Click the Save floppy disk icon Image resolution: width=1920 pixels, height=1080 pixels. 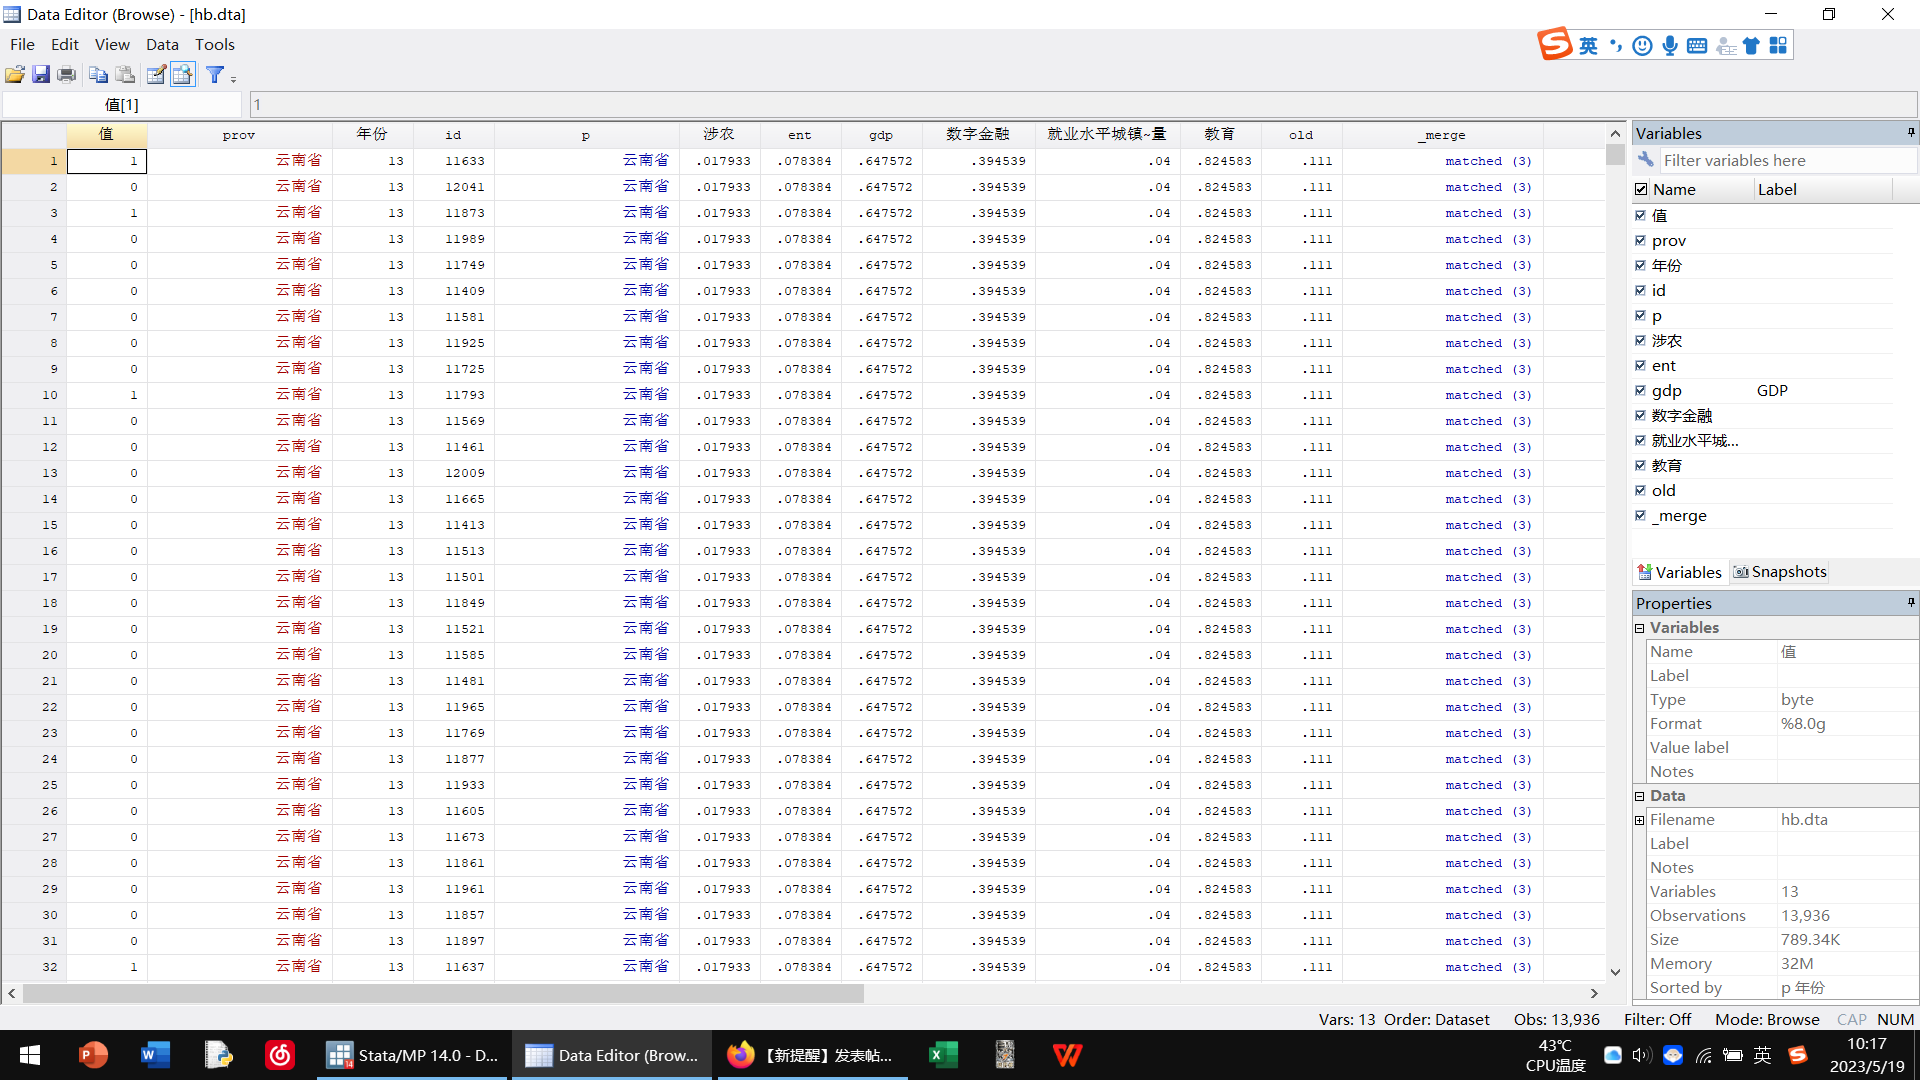click(x=41, y=75)
